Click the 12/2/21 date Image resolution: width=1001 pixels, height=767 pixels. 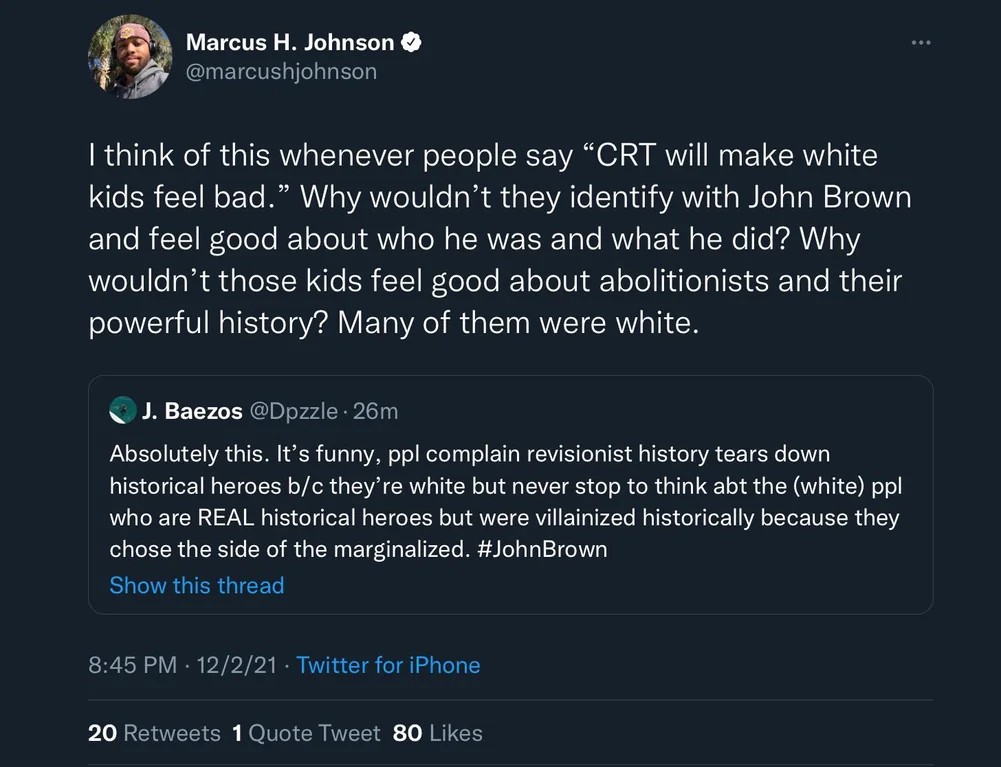point(238,665)
